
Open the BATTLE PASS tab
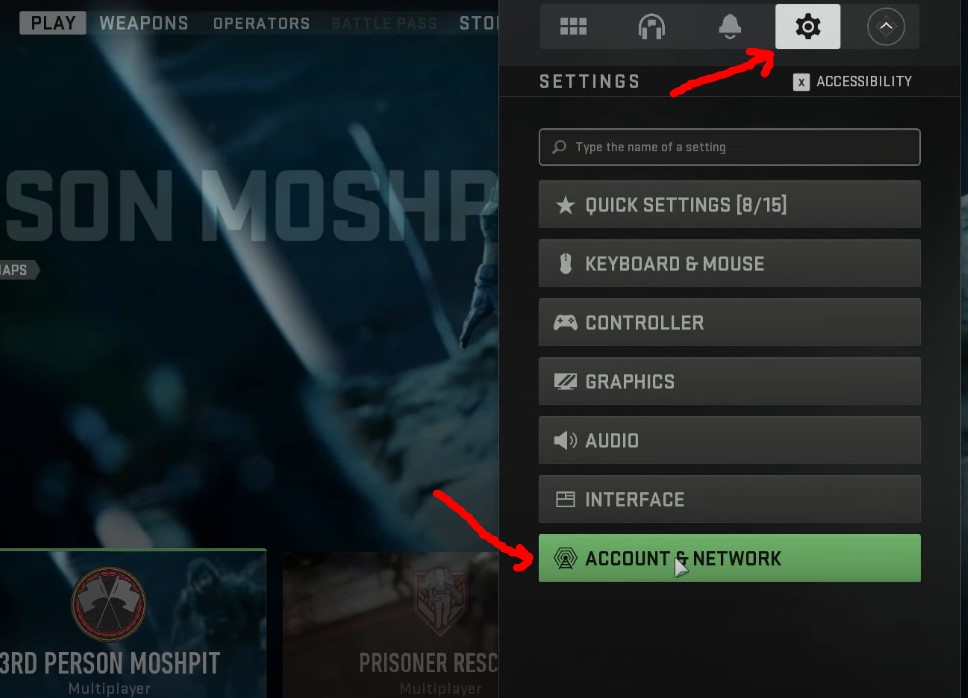[x=384, y=23]
